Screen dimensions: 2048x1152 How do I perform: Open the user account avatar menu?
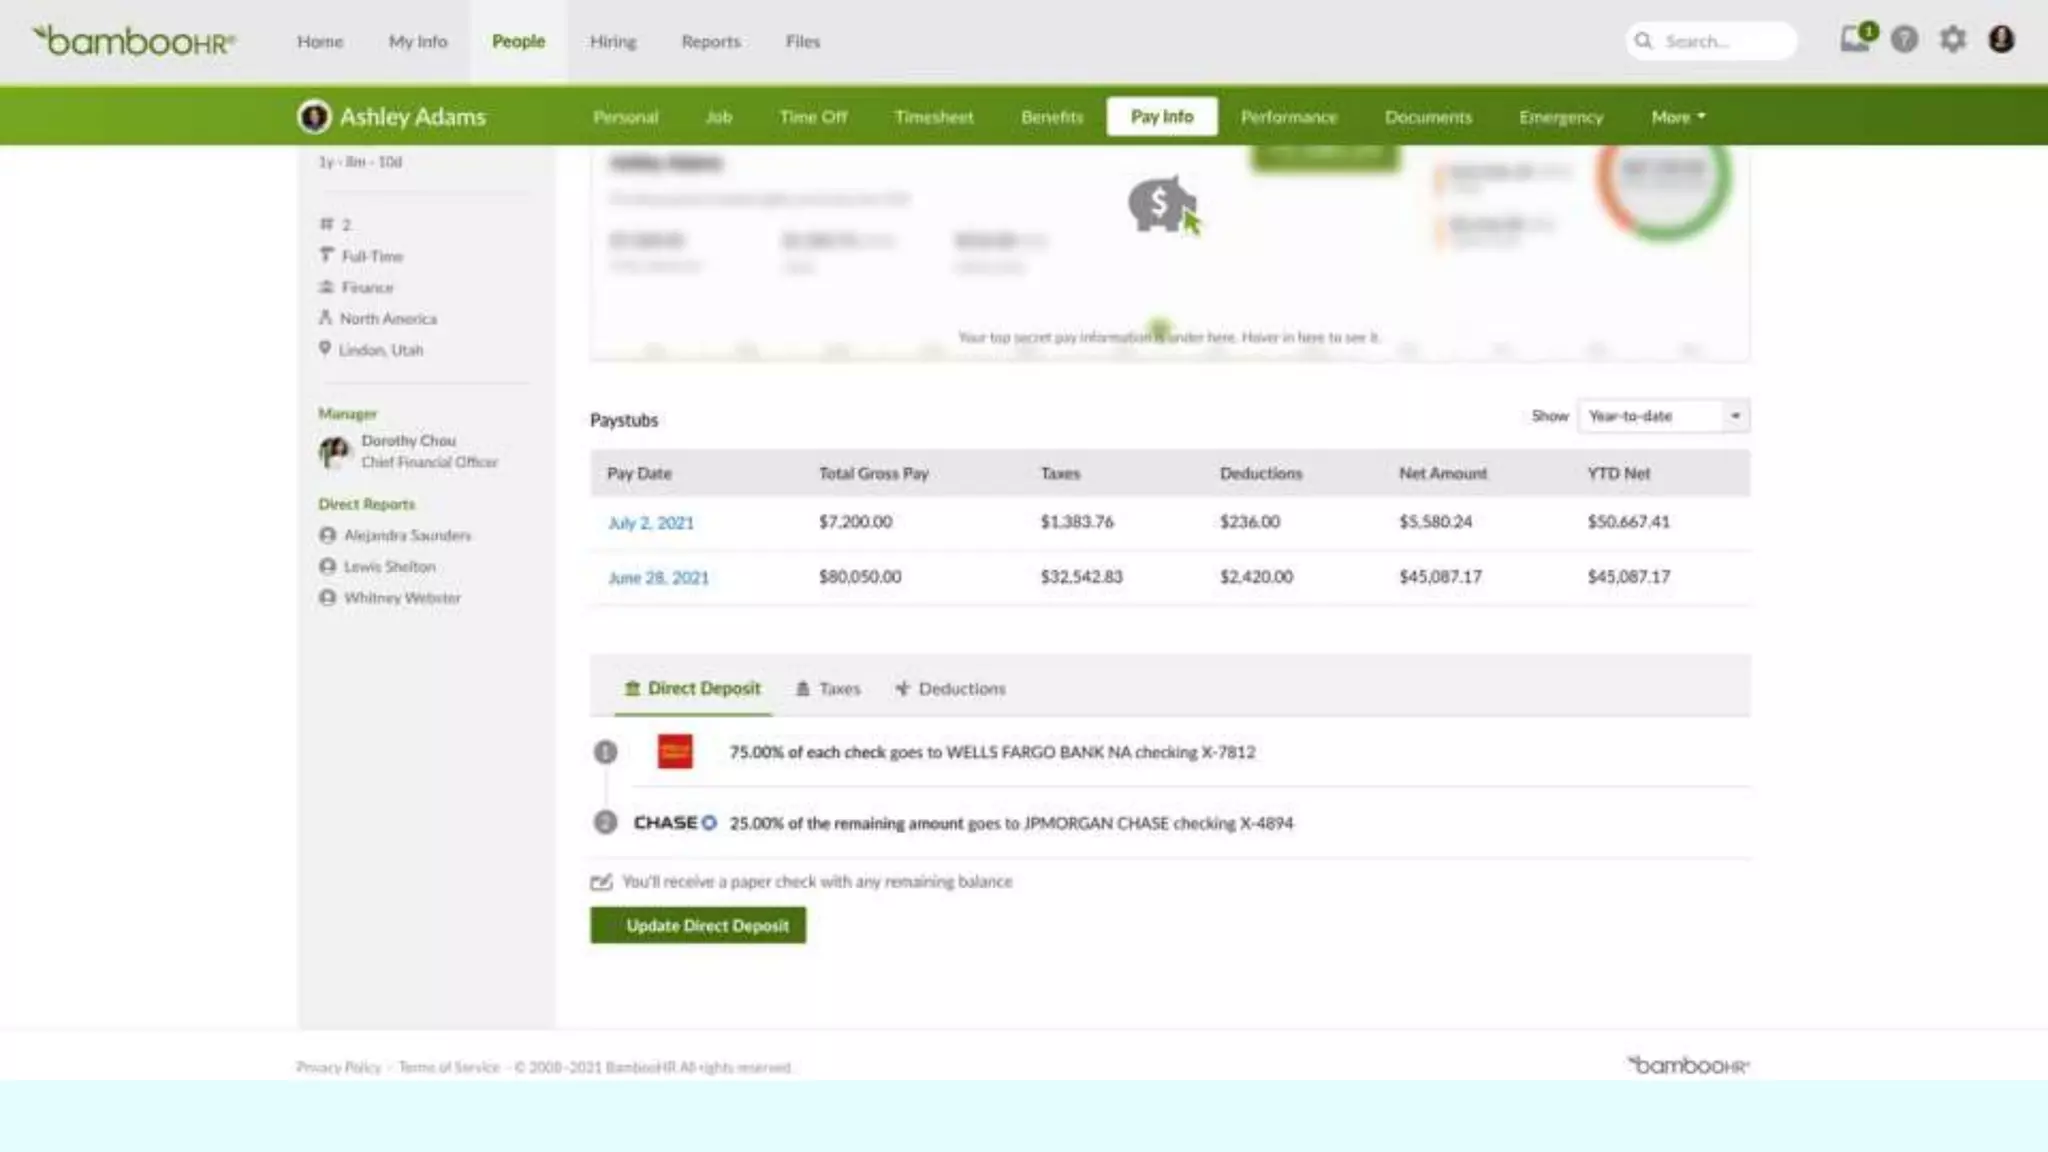point(2001,40)
